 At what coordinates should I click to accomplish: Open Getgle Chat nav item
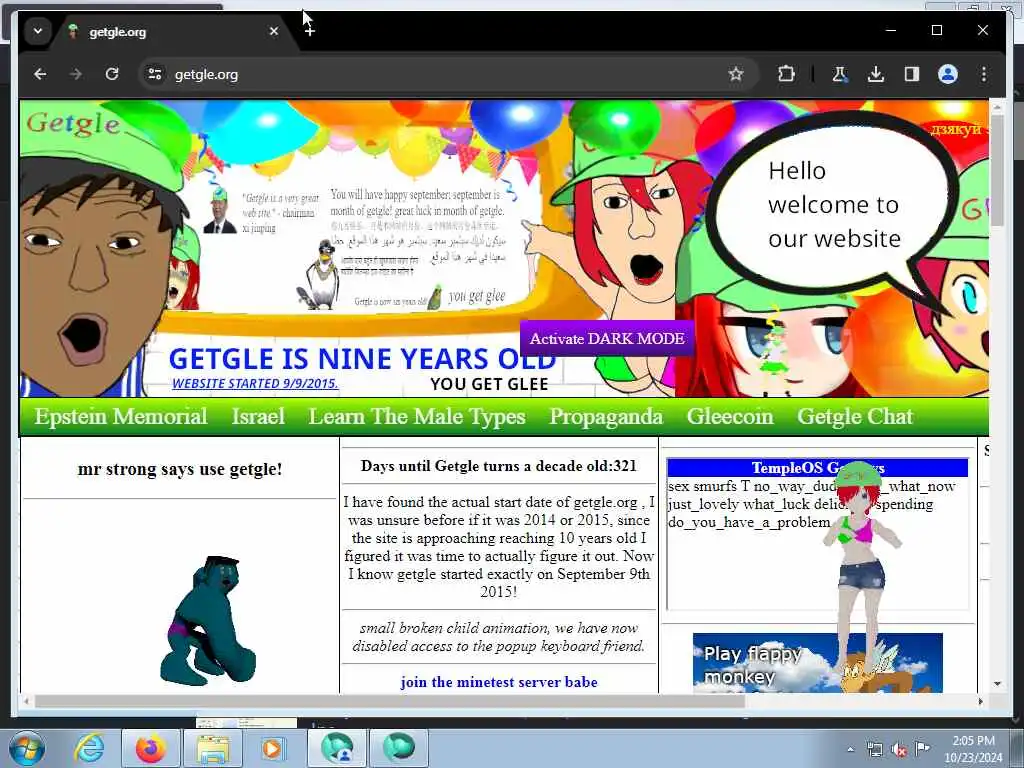(x=855, y=417)
